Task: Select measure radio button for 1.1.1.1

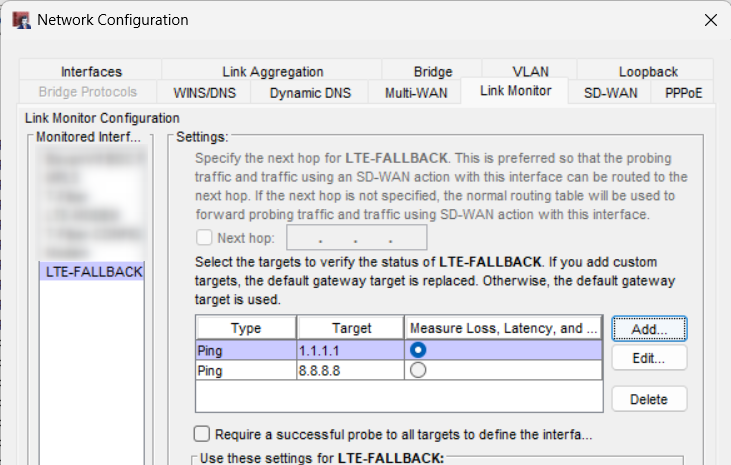Action: [x=418, y=350]
